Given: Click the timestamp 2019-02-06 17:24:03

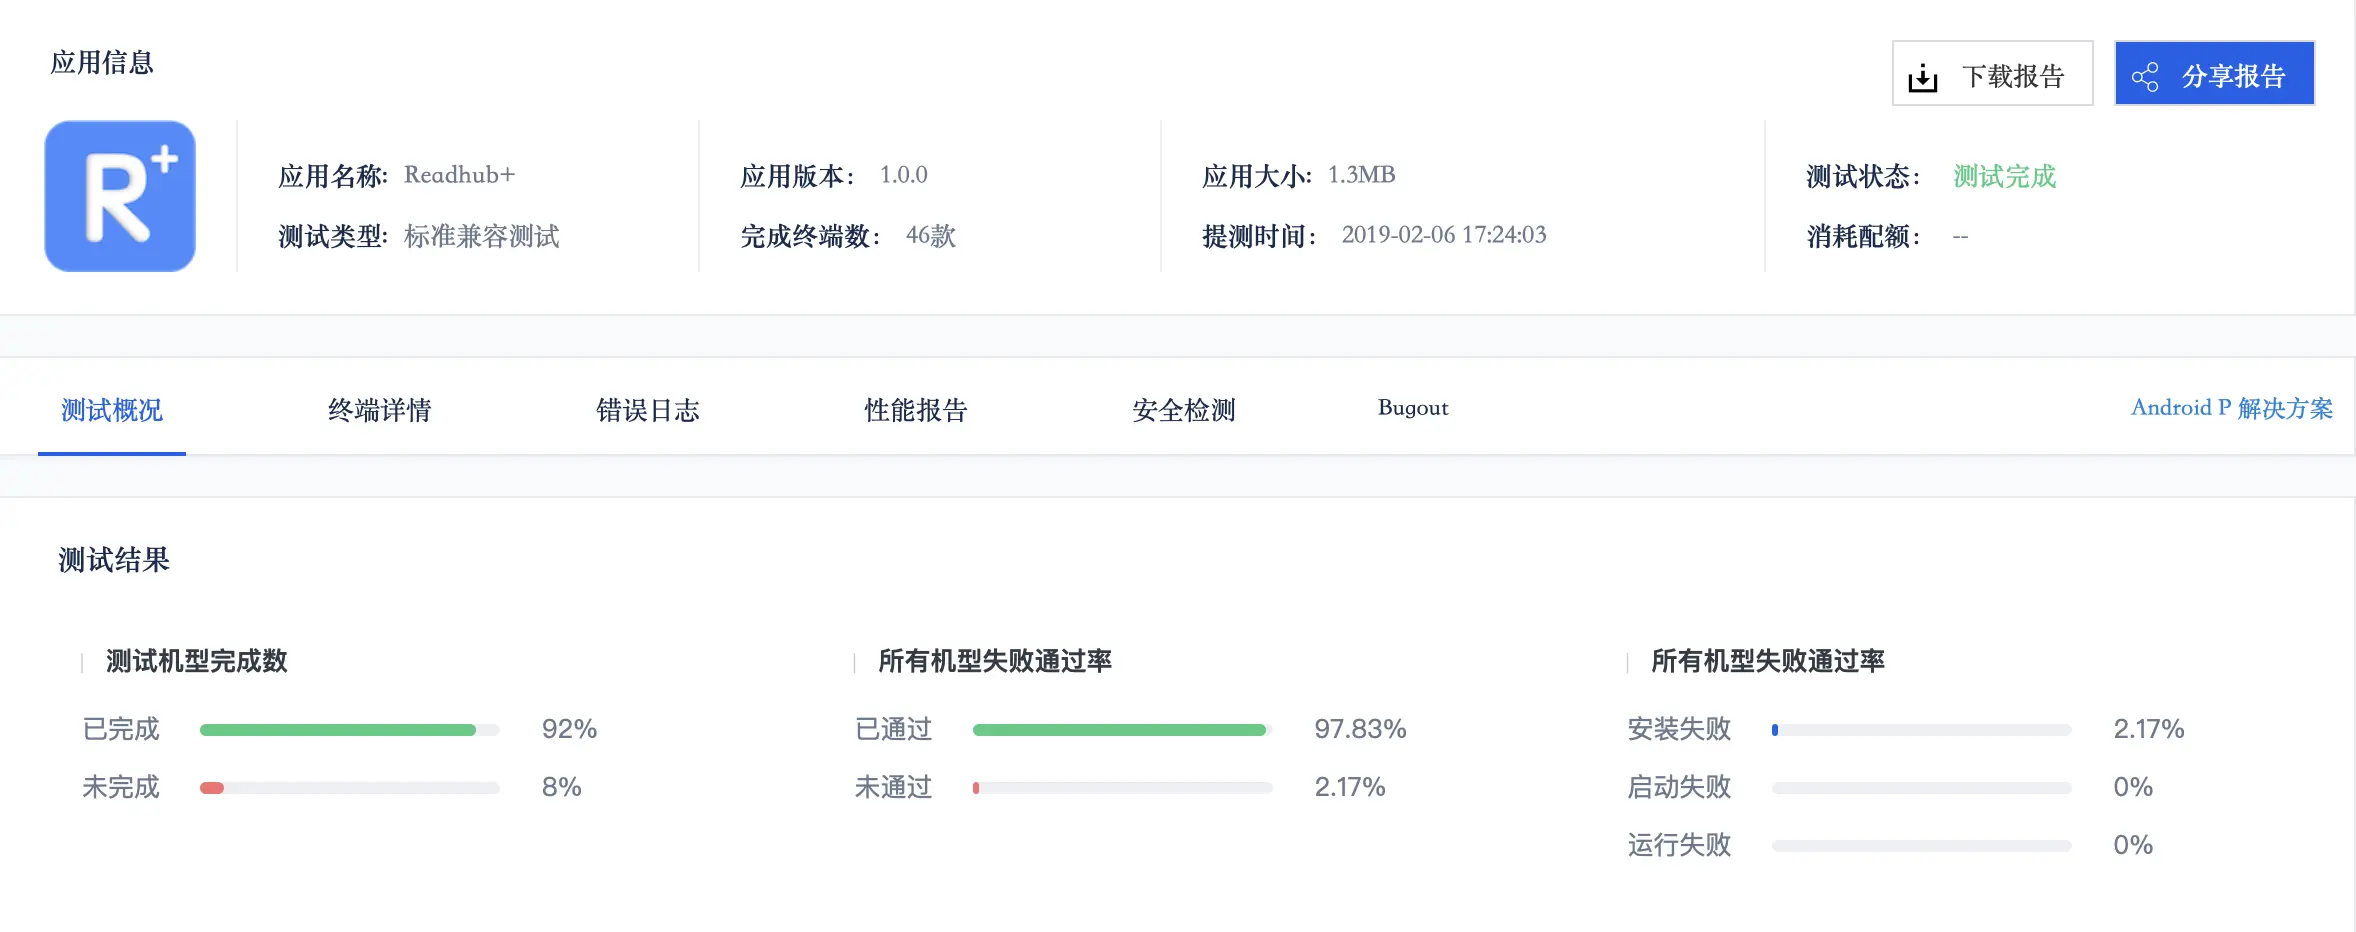Looking at the screenshot, I should 1444,235.
